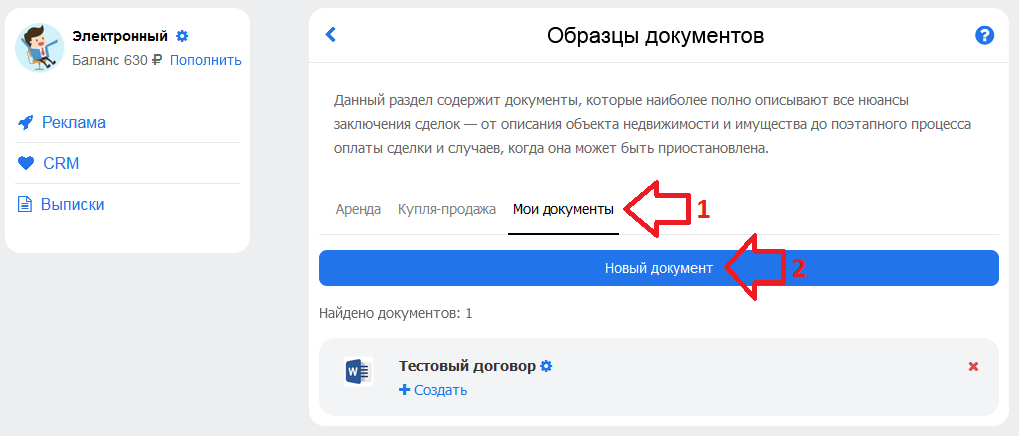1019x436 pixels.
Task: Open the Реклама sidebar link
Action: coord(73,122)
